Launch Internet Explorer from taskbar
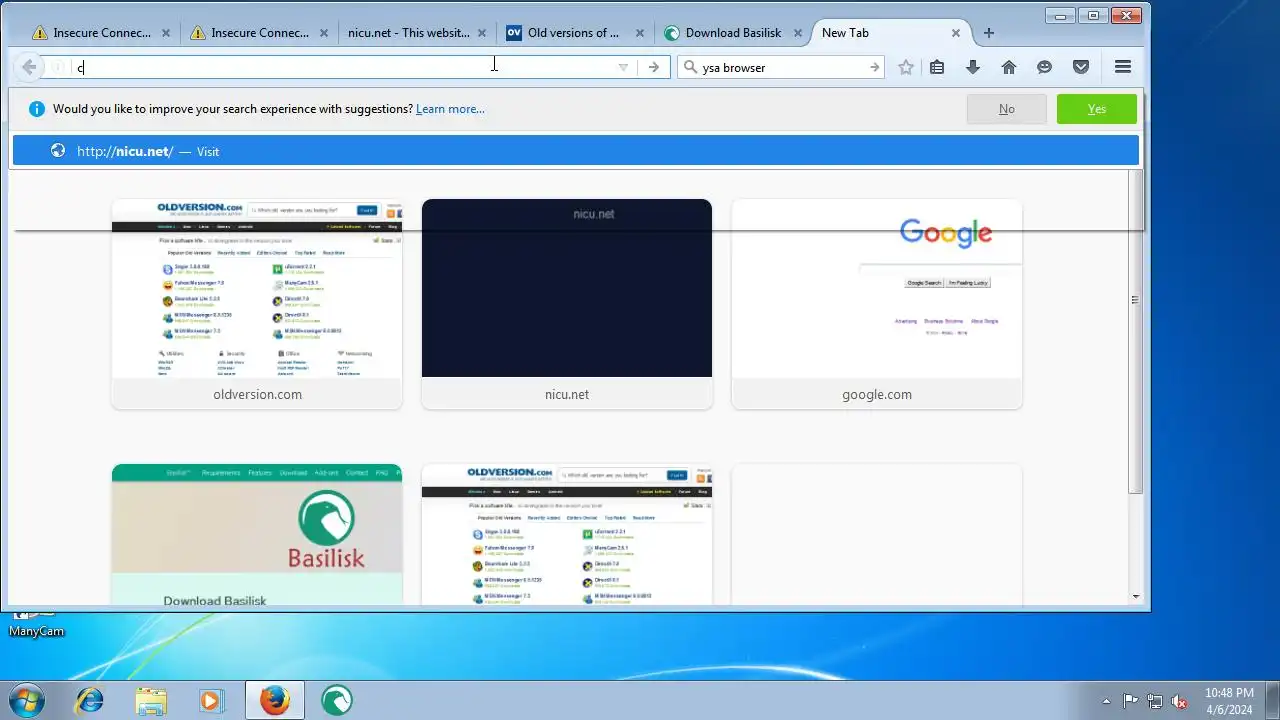 coord(90,700)
